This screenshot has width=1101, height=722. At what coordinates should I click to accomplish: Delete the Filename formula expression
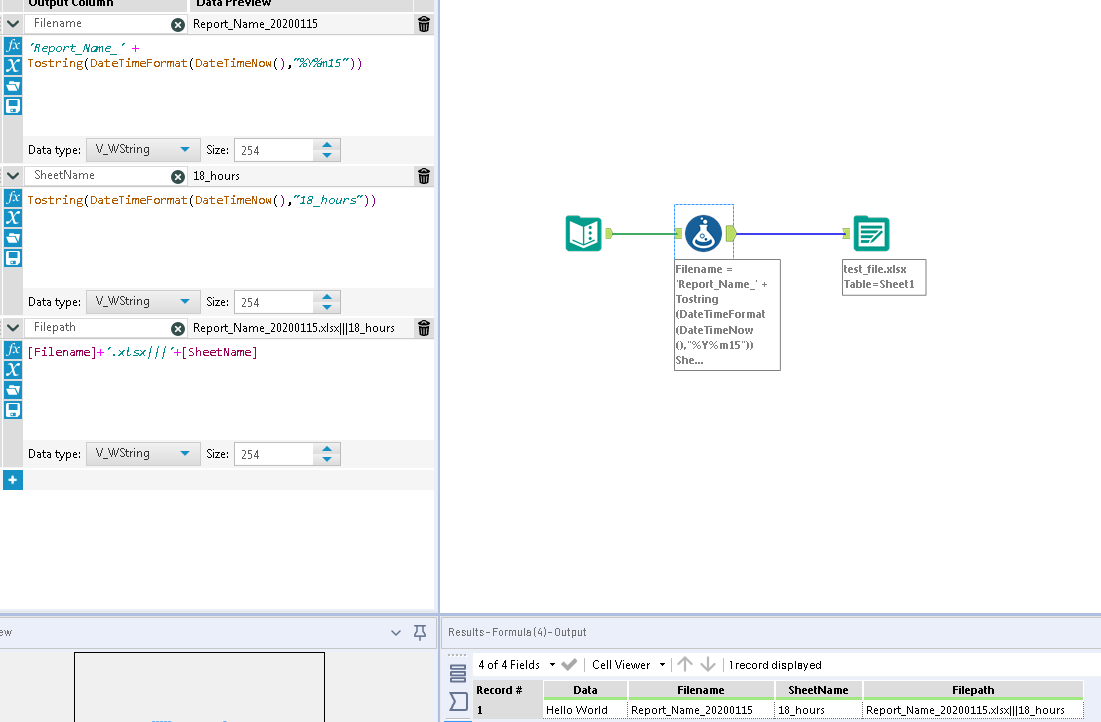point(424,24)
